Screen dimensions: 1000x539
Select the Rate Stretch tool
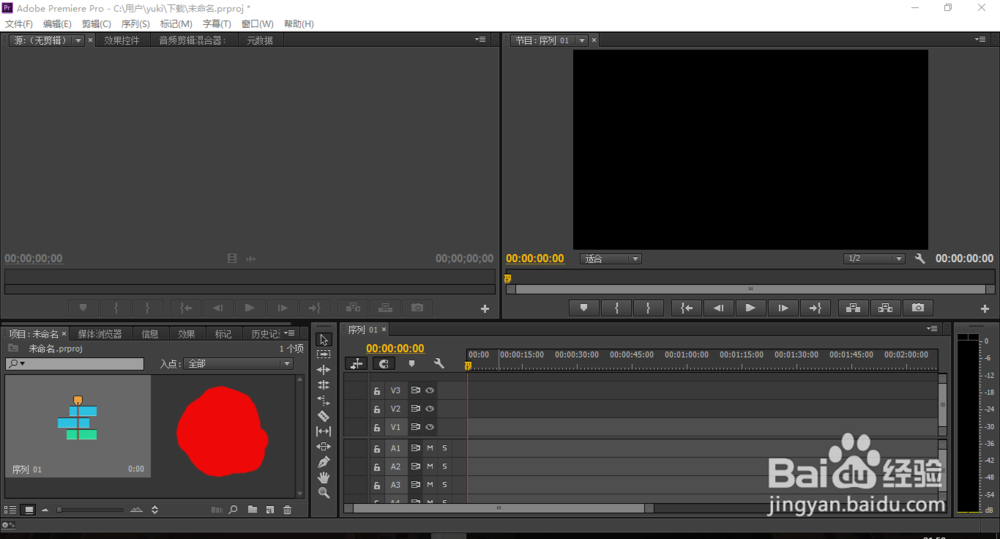tap(323, 401)
